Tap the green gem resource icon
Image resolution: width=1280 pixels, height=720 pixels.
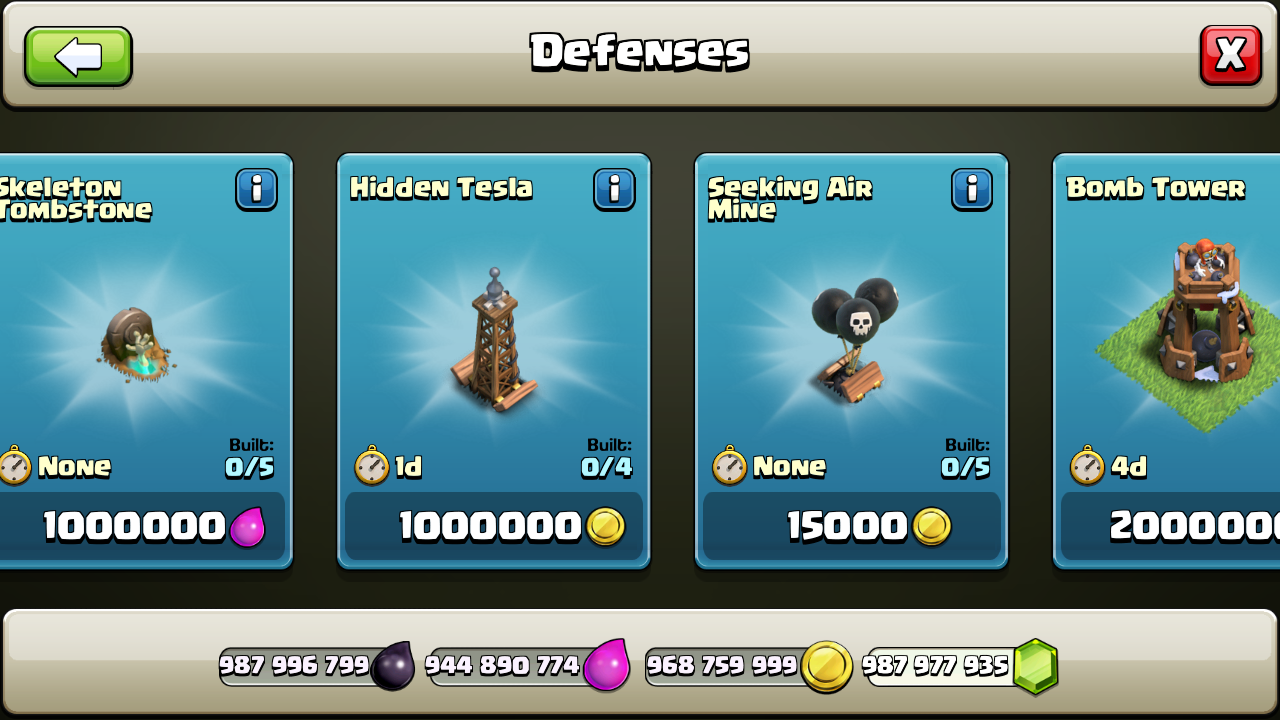1035,666
